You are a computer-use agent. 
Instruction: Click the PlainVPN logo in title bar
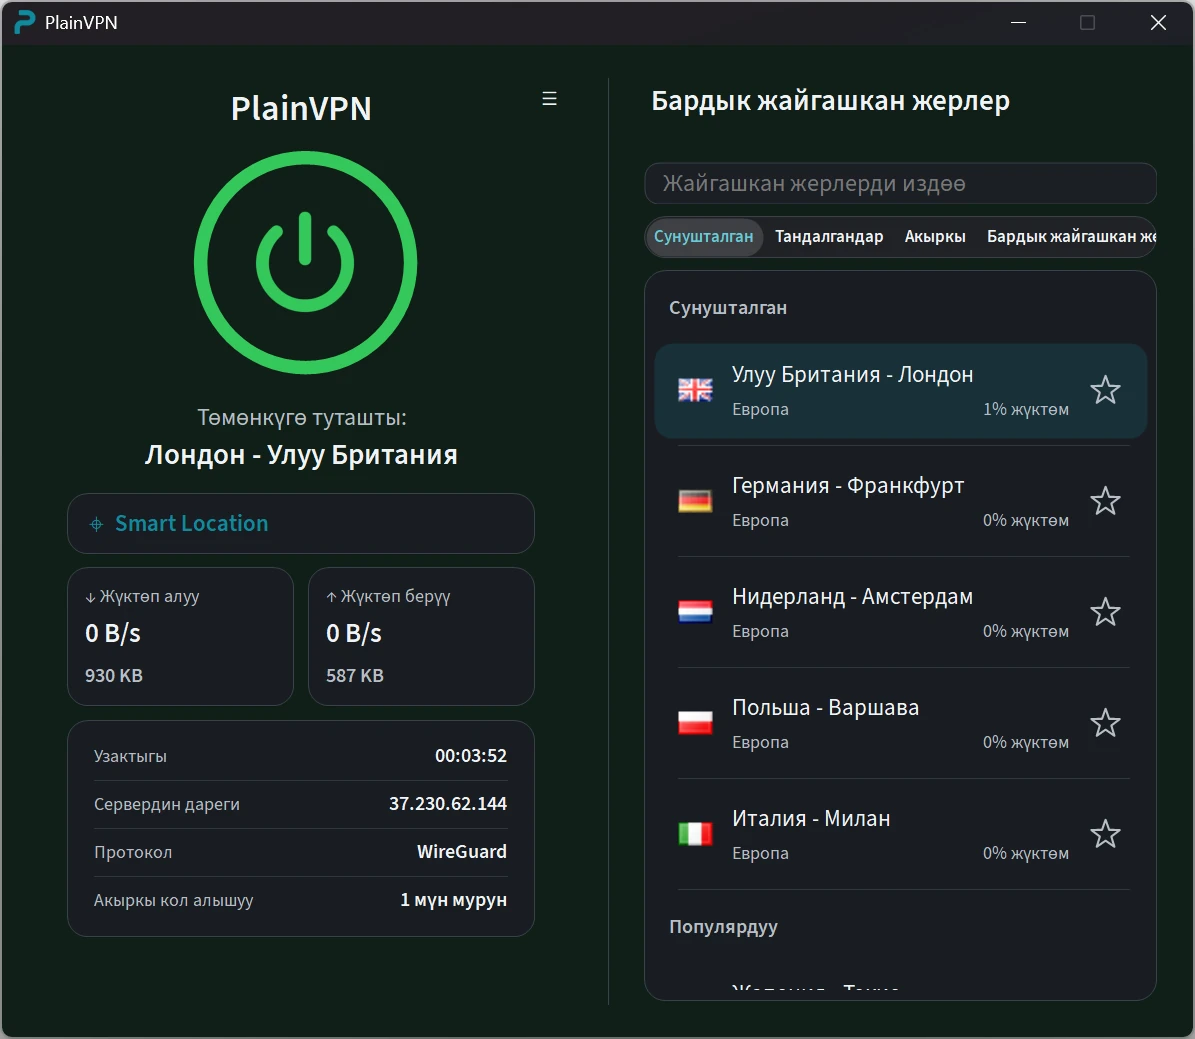pos(25,22)
